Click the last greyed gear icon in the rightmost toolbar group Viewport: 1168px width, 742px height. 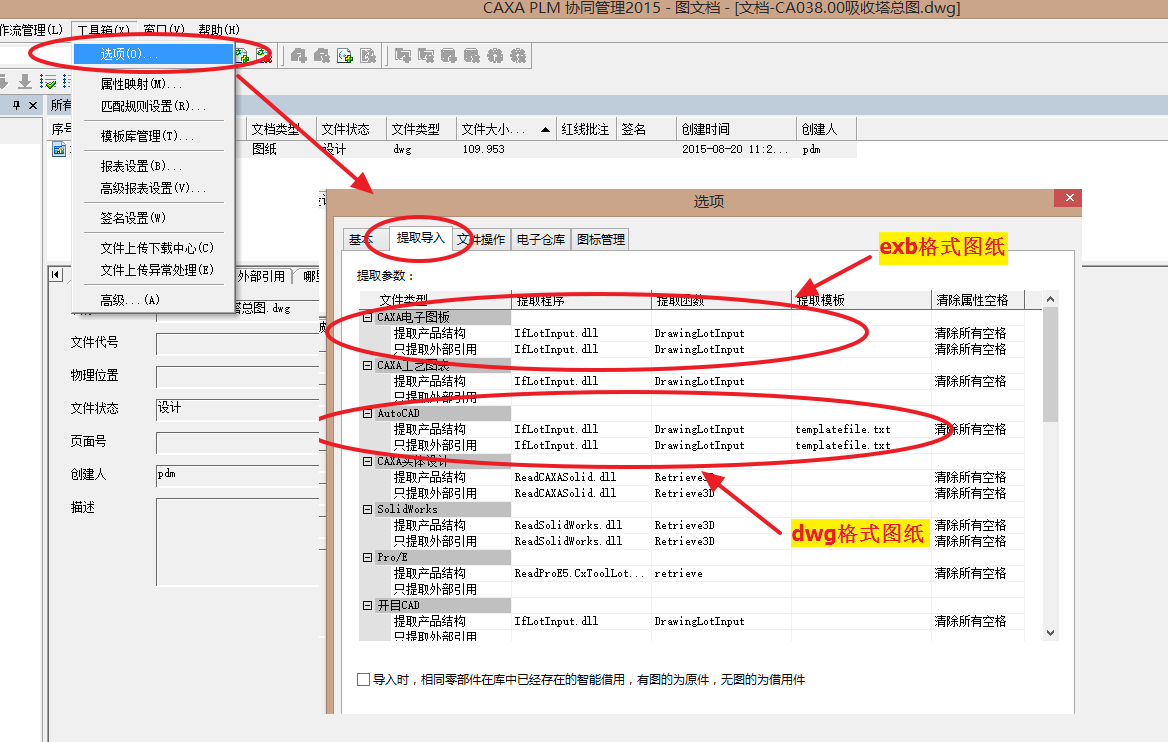pos(518,56)
